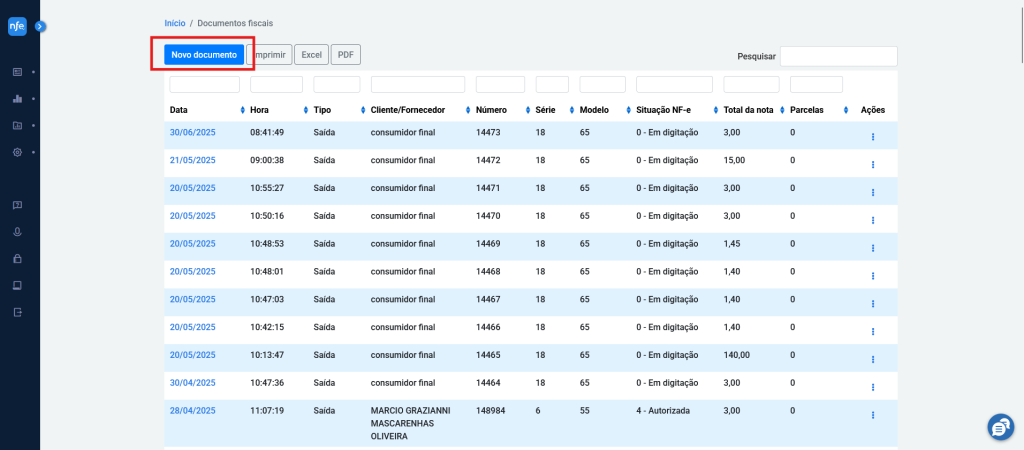Open the card list icon in sidebar
1024x450 pixels.
pos(18,72)
